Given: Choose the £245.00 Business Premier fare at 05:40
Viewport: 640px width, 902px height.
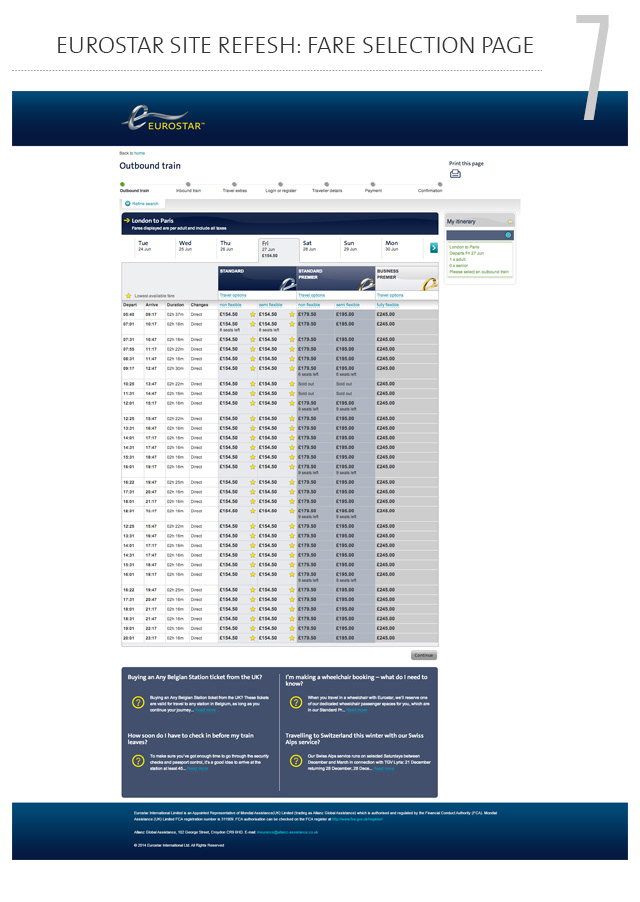Looking at the screenshot, I should pyautogui.click(x=386, y=315).
